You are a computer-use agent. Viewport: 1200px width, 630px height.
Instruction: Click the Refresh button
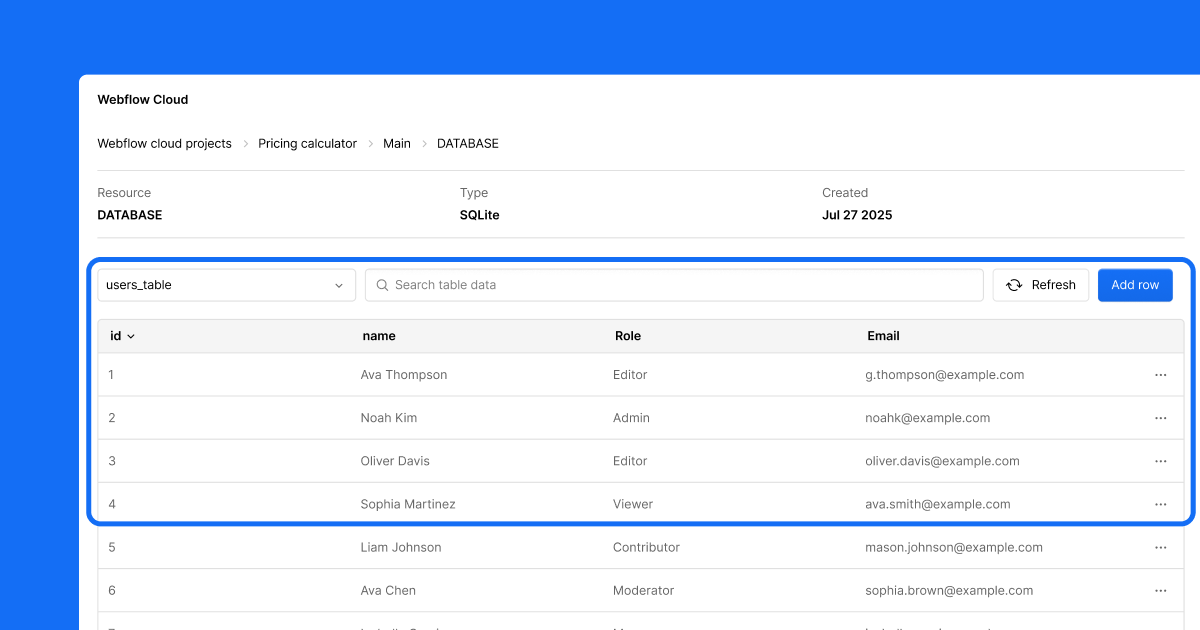1041,285
